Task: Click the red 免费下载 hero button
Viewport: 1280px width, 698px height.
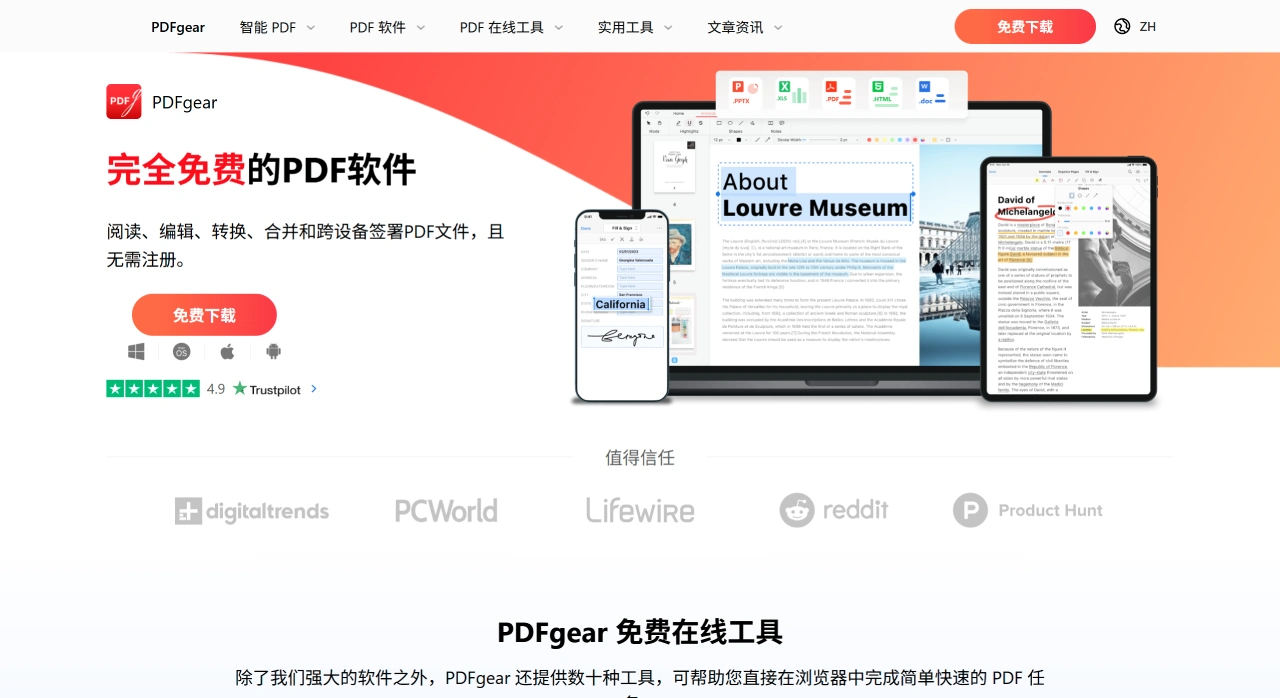Action: [204, 314]
